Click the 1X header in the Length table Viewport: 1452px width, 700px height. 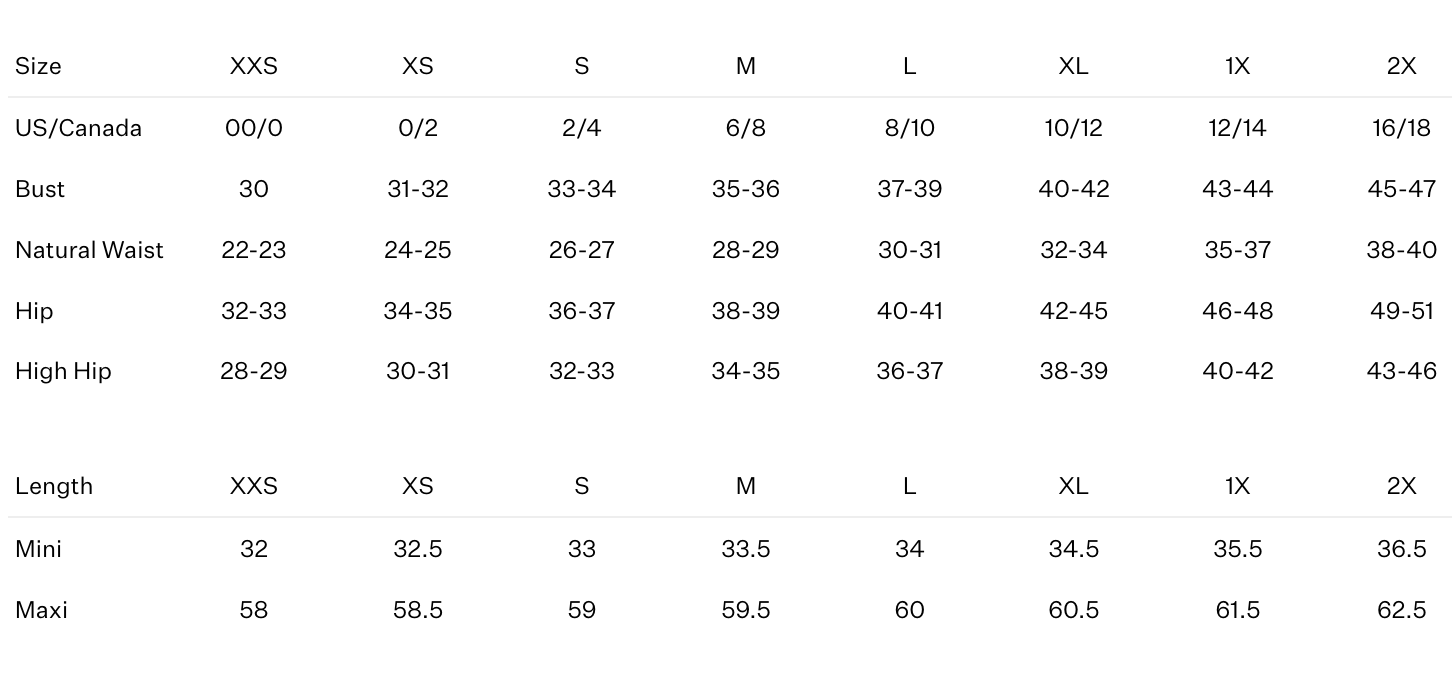(x=1237, y=486)
